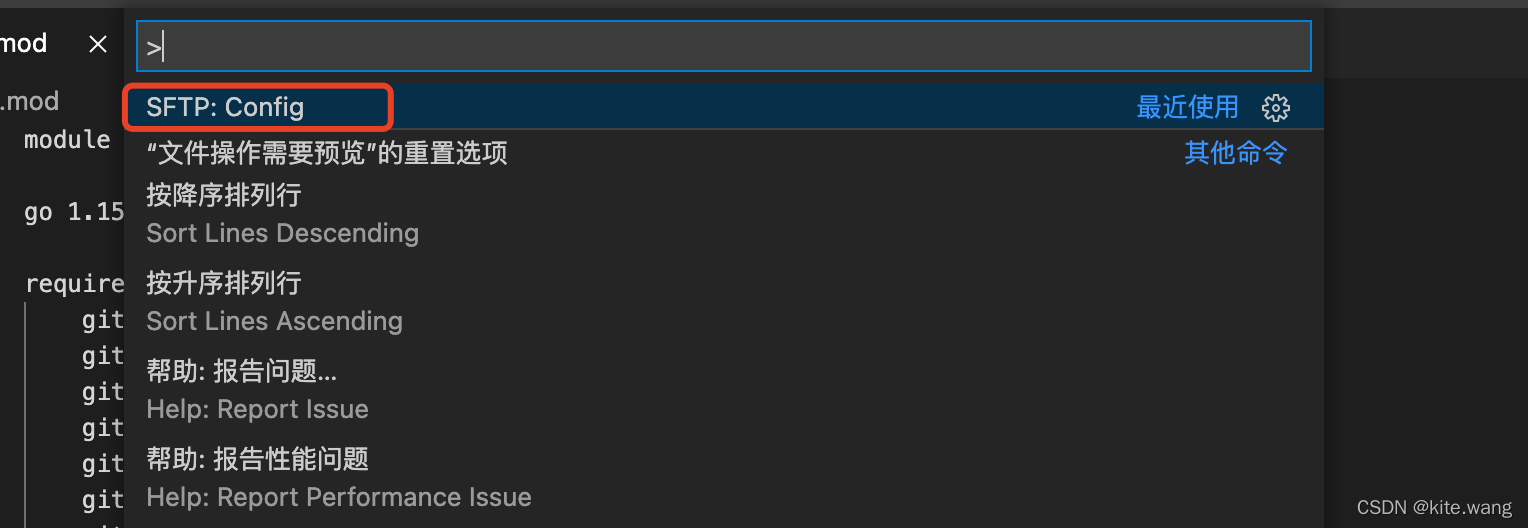The image size is (1528, 528).
Task: Select "文件操作需要预览"的重置选项 command
Action: [x=326, y=152]
